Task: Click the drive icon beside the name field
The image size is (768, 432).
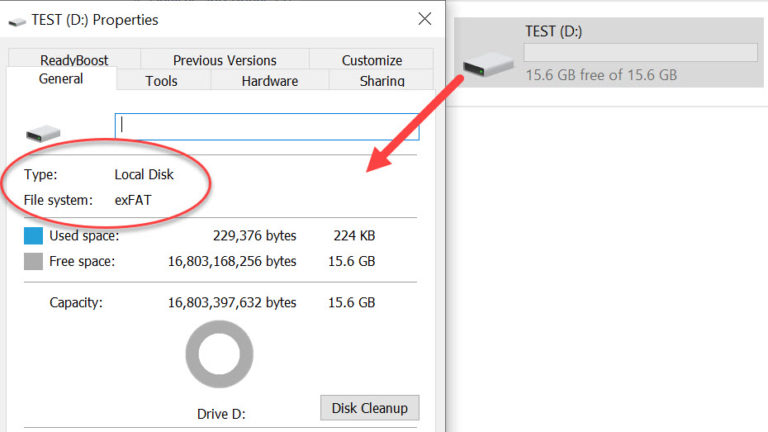Action: pos(42,131)
